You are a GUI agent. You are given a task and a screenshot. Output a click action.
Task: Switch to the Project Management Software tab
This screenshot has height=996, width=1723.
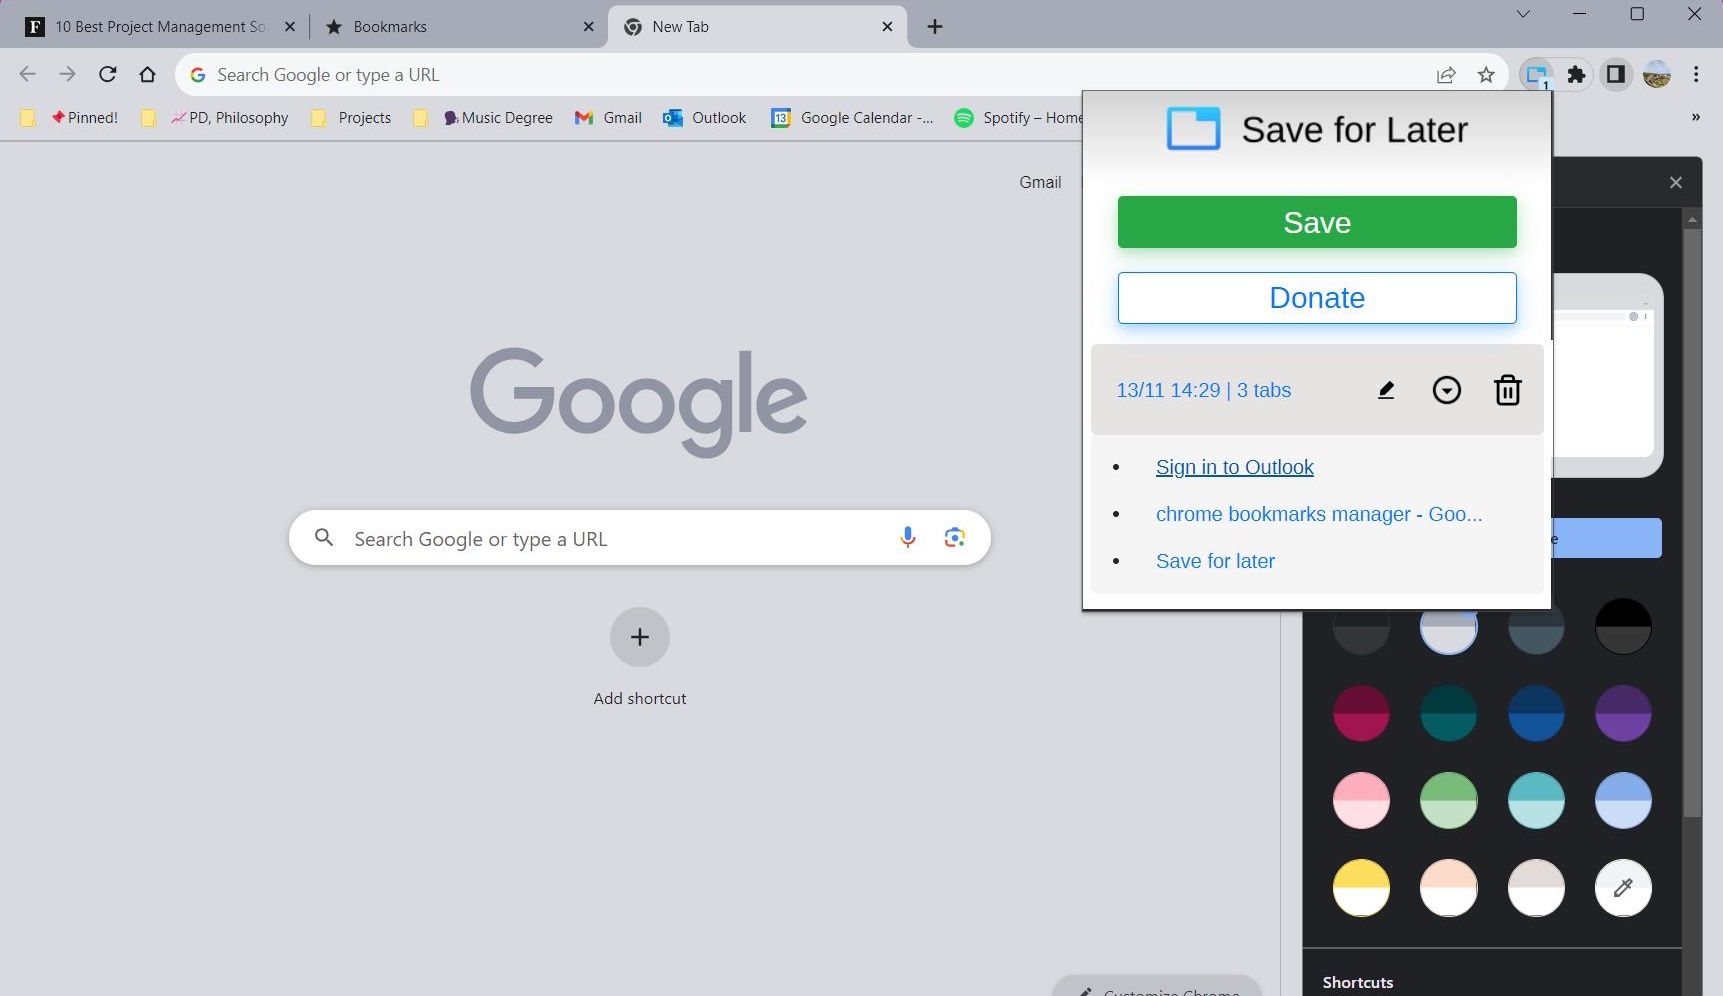coord(160,26)
